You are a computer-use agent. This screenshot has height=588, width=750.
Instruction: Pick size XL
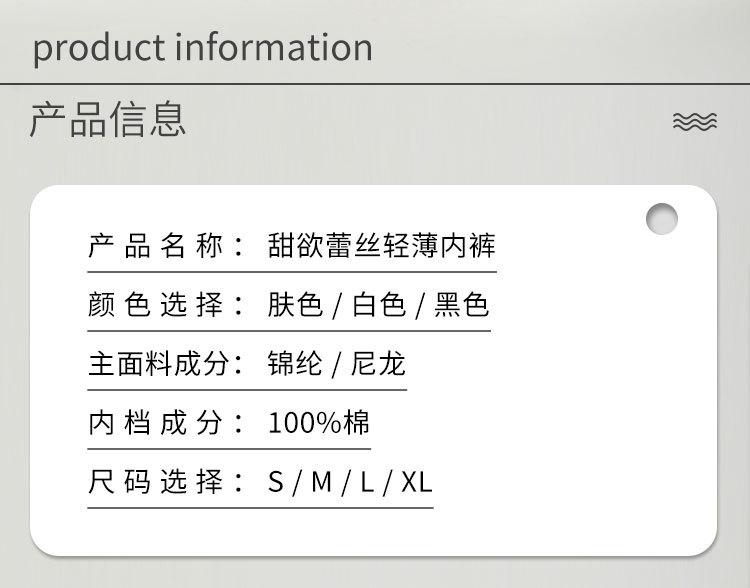pos(416,483)
